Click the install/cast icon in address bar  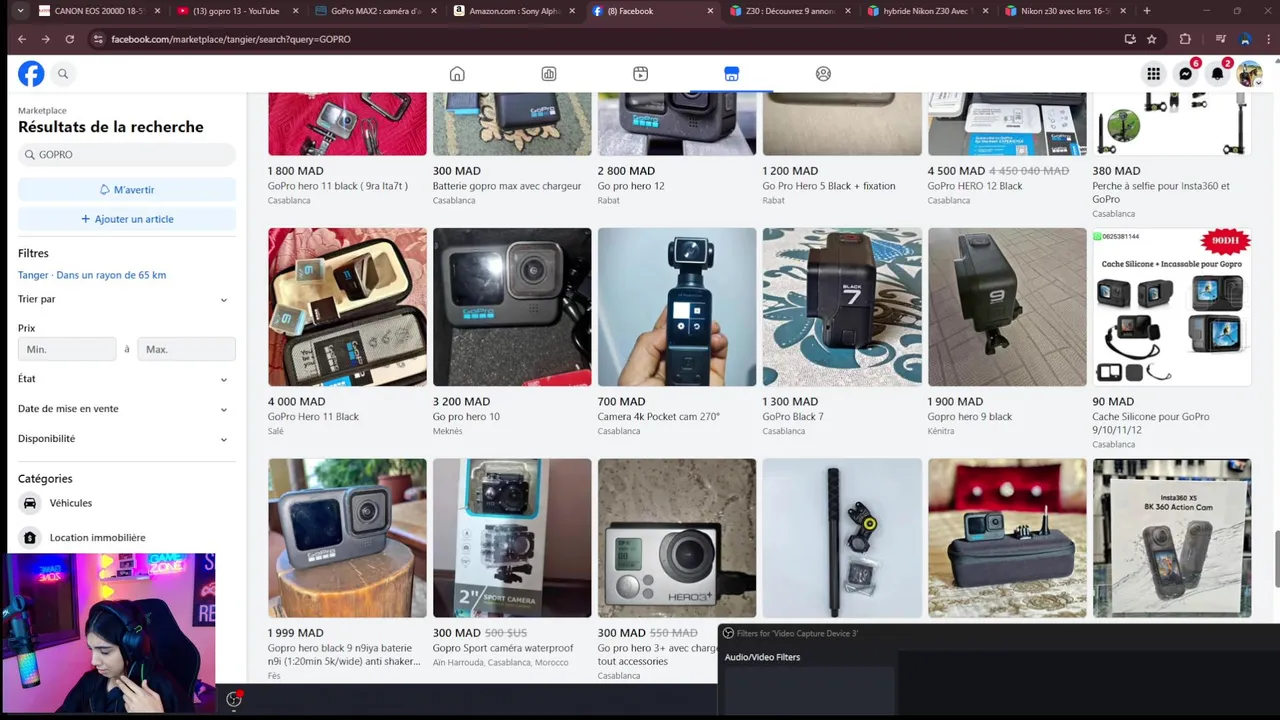1130,39
